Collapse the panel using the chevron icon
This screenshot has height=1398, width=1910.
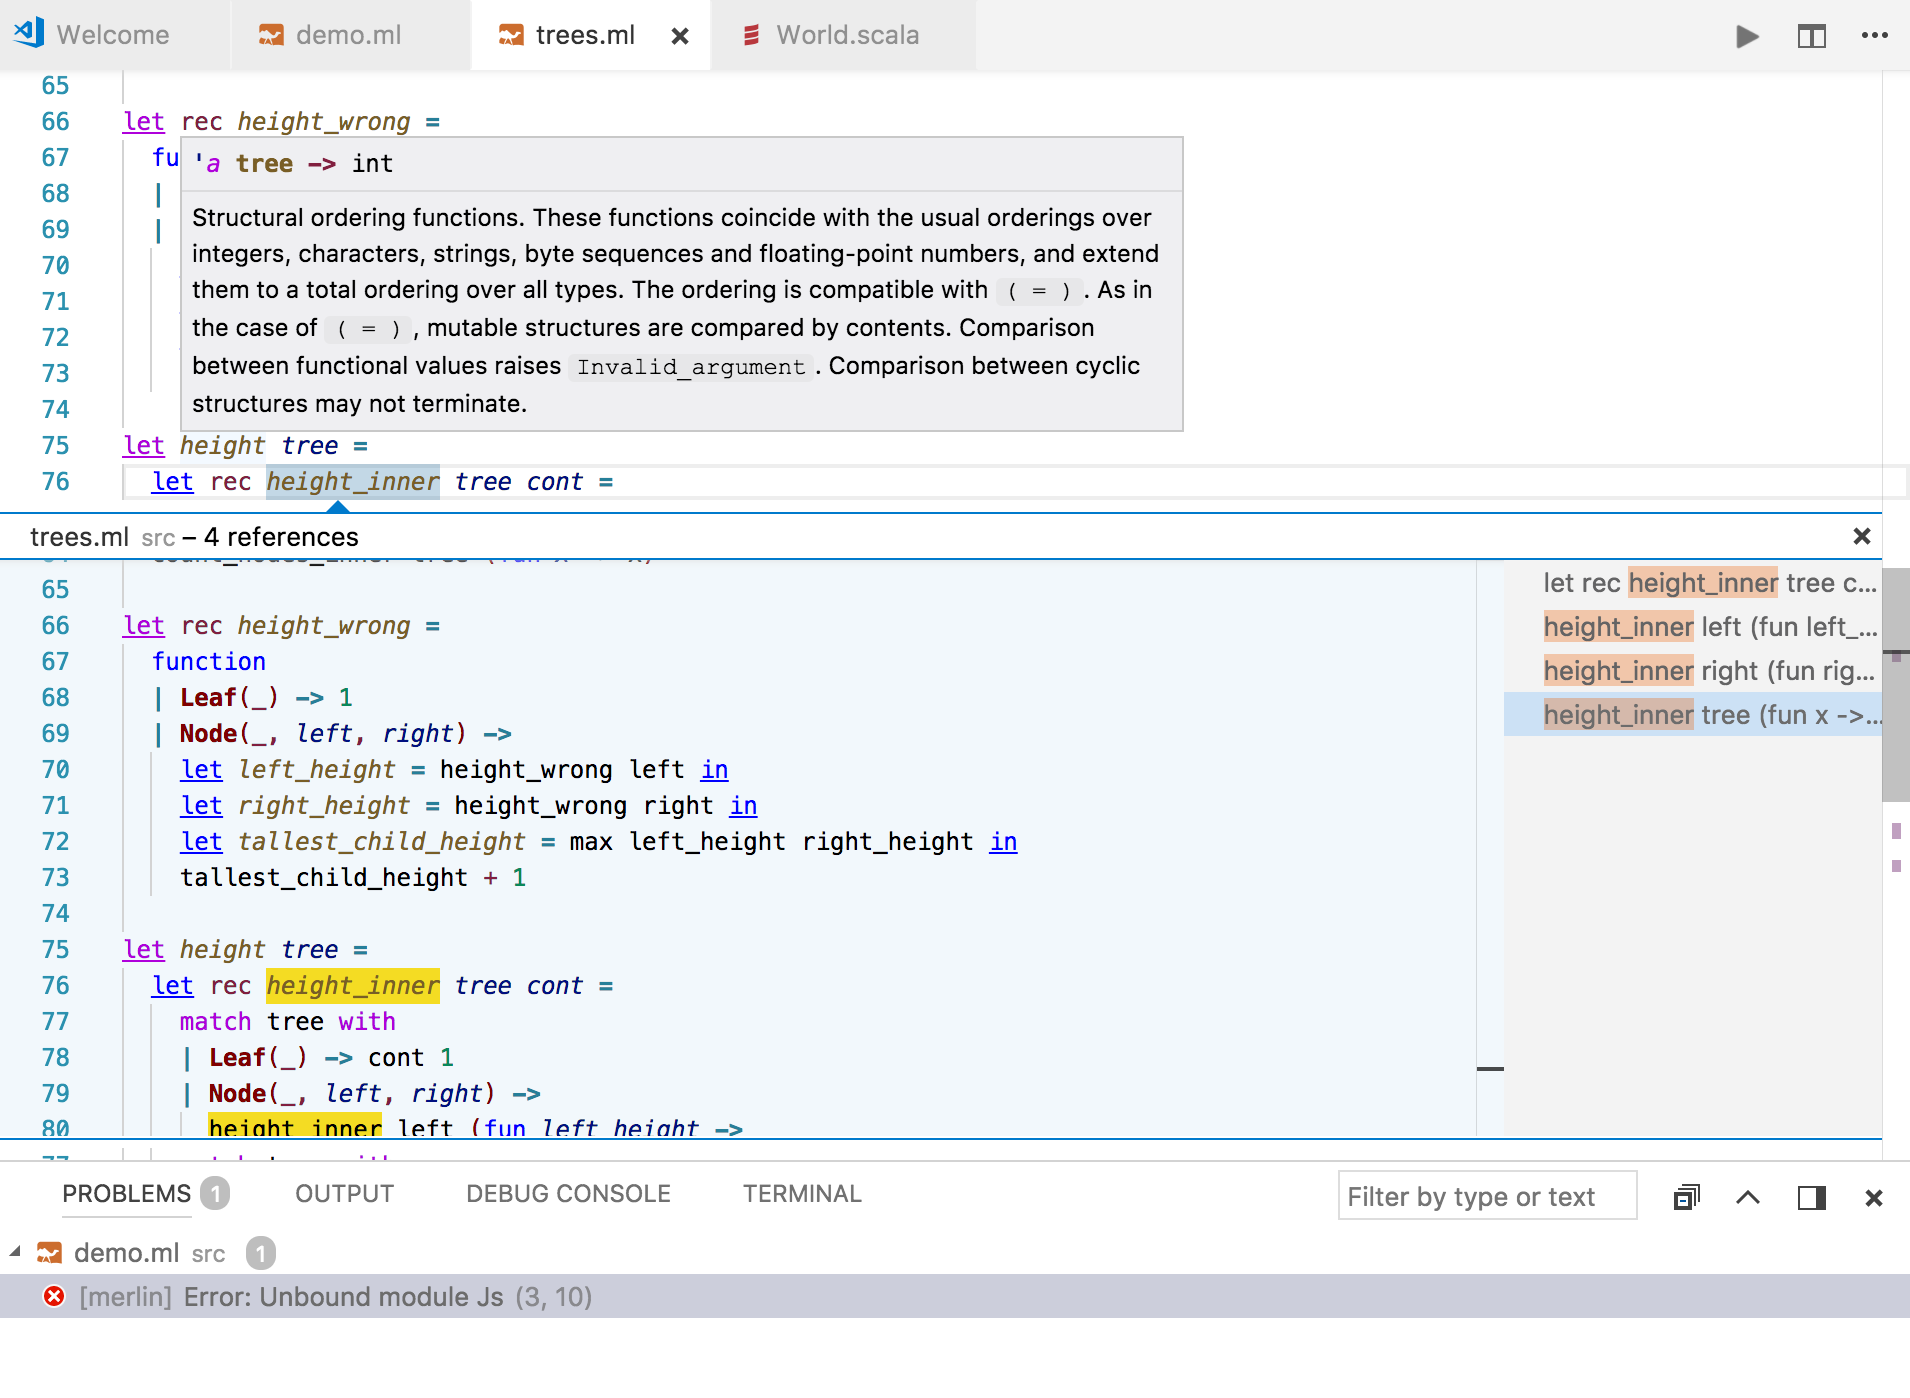pyautogui.click(x=1749, y=1196)
